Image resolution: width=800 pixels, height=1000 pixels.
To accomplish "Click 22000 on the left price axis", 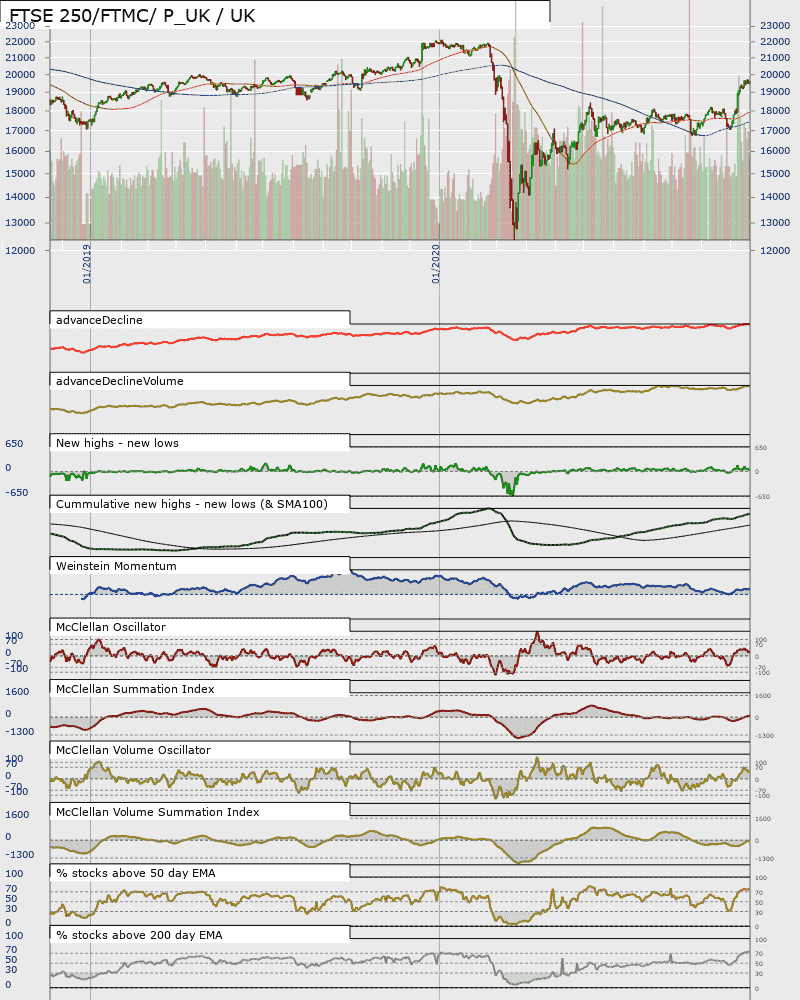I will pos(20,41).
